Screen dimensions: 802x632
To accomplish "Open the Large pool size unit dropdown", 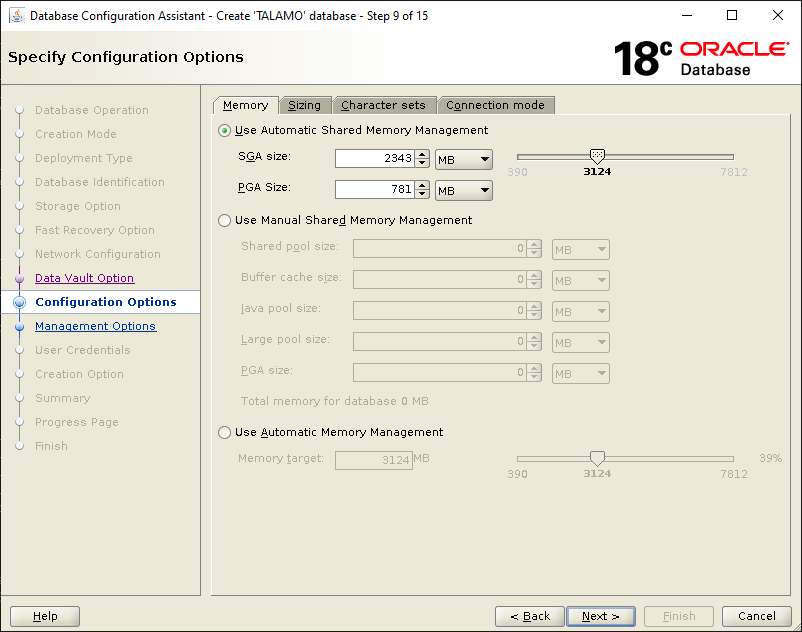I will 581,343.
